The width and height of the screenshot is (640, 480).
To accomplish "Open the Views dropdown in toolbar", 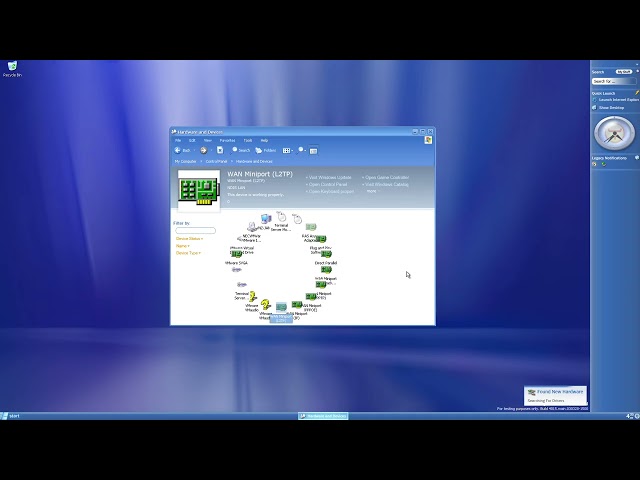I will tap(288, 150).
